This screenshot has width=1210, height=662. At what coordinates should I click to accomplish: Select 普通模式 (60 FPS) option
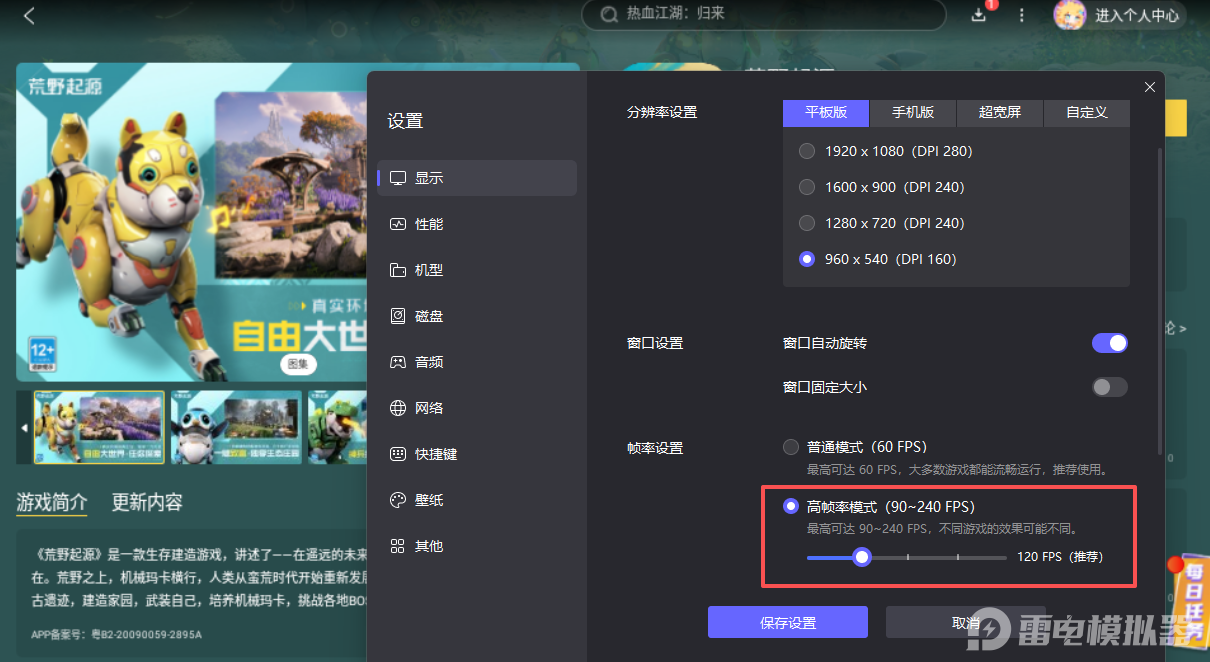[x=791, y=447]
